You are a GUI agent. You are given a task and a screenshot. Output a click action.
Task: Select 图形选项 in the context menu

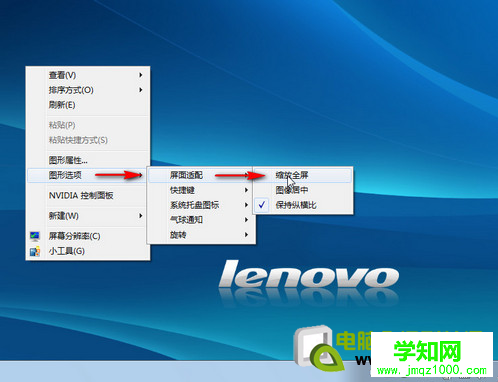[88, 175]
